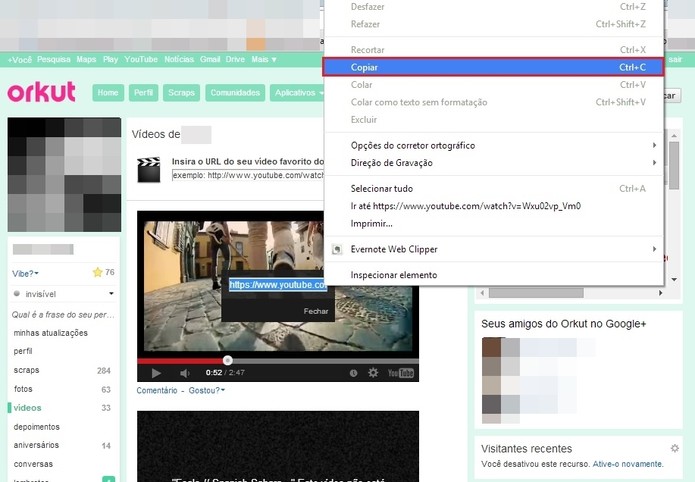
Task: Click the video progress slider handle
Action: (228, 361)
